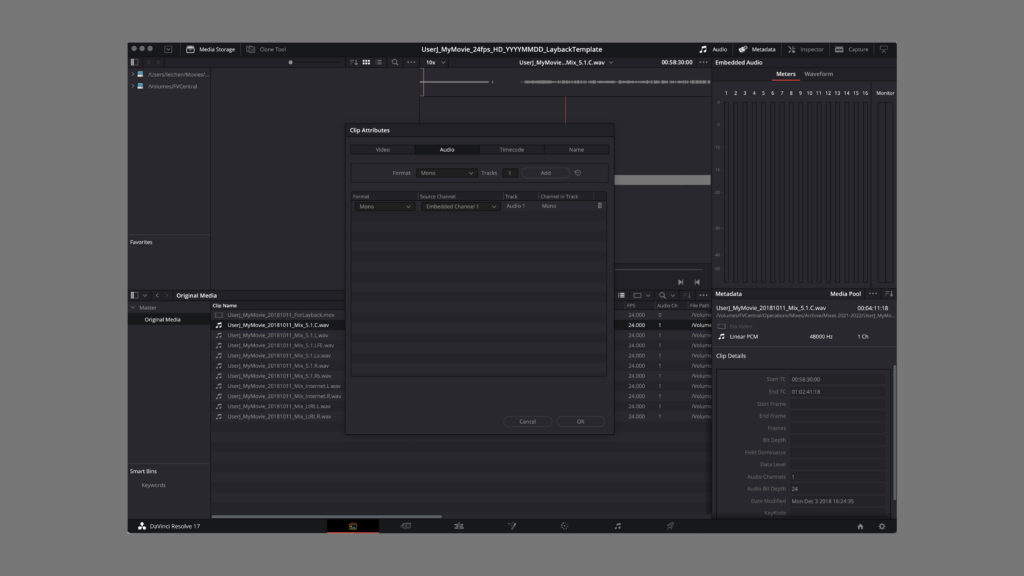Click the Start TC field in Clip Details
1024x576 pixels.
click(x=837, y=379)
